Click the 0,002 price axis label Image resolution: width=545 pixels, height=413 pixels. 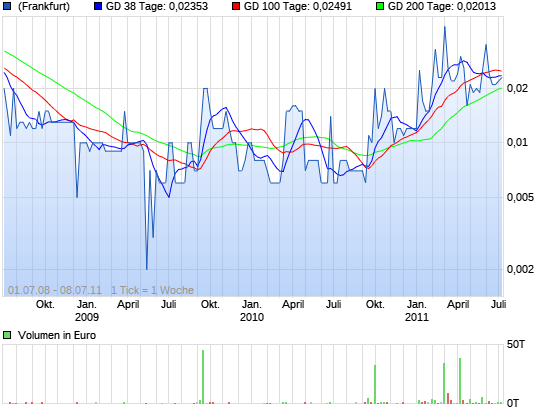pos(520,269)
